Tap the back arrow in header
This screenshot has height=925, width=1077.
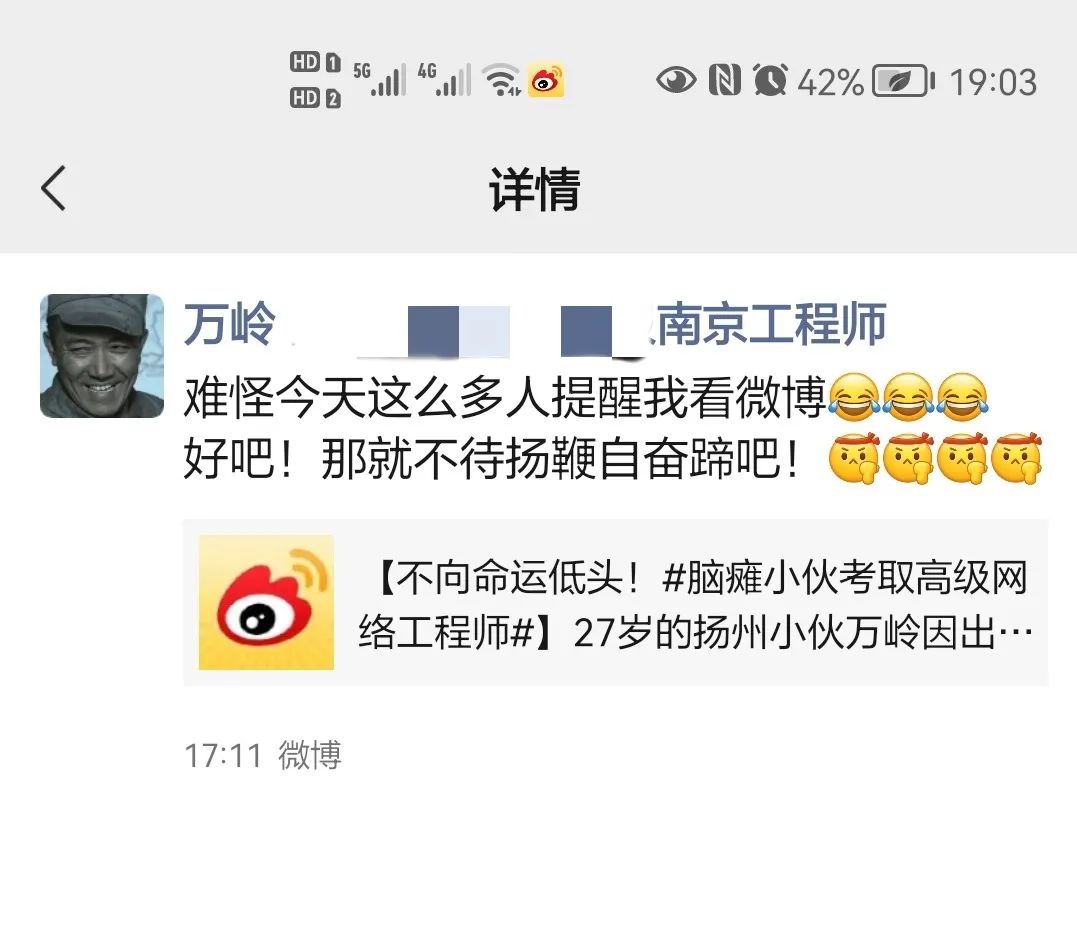tap(53, 188)
